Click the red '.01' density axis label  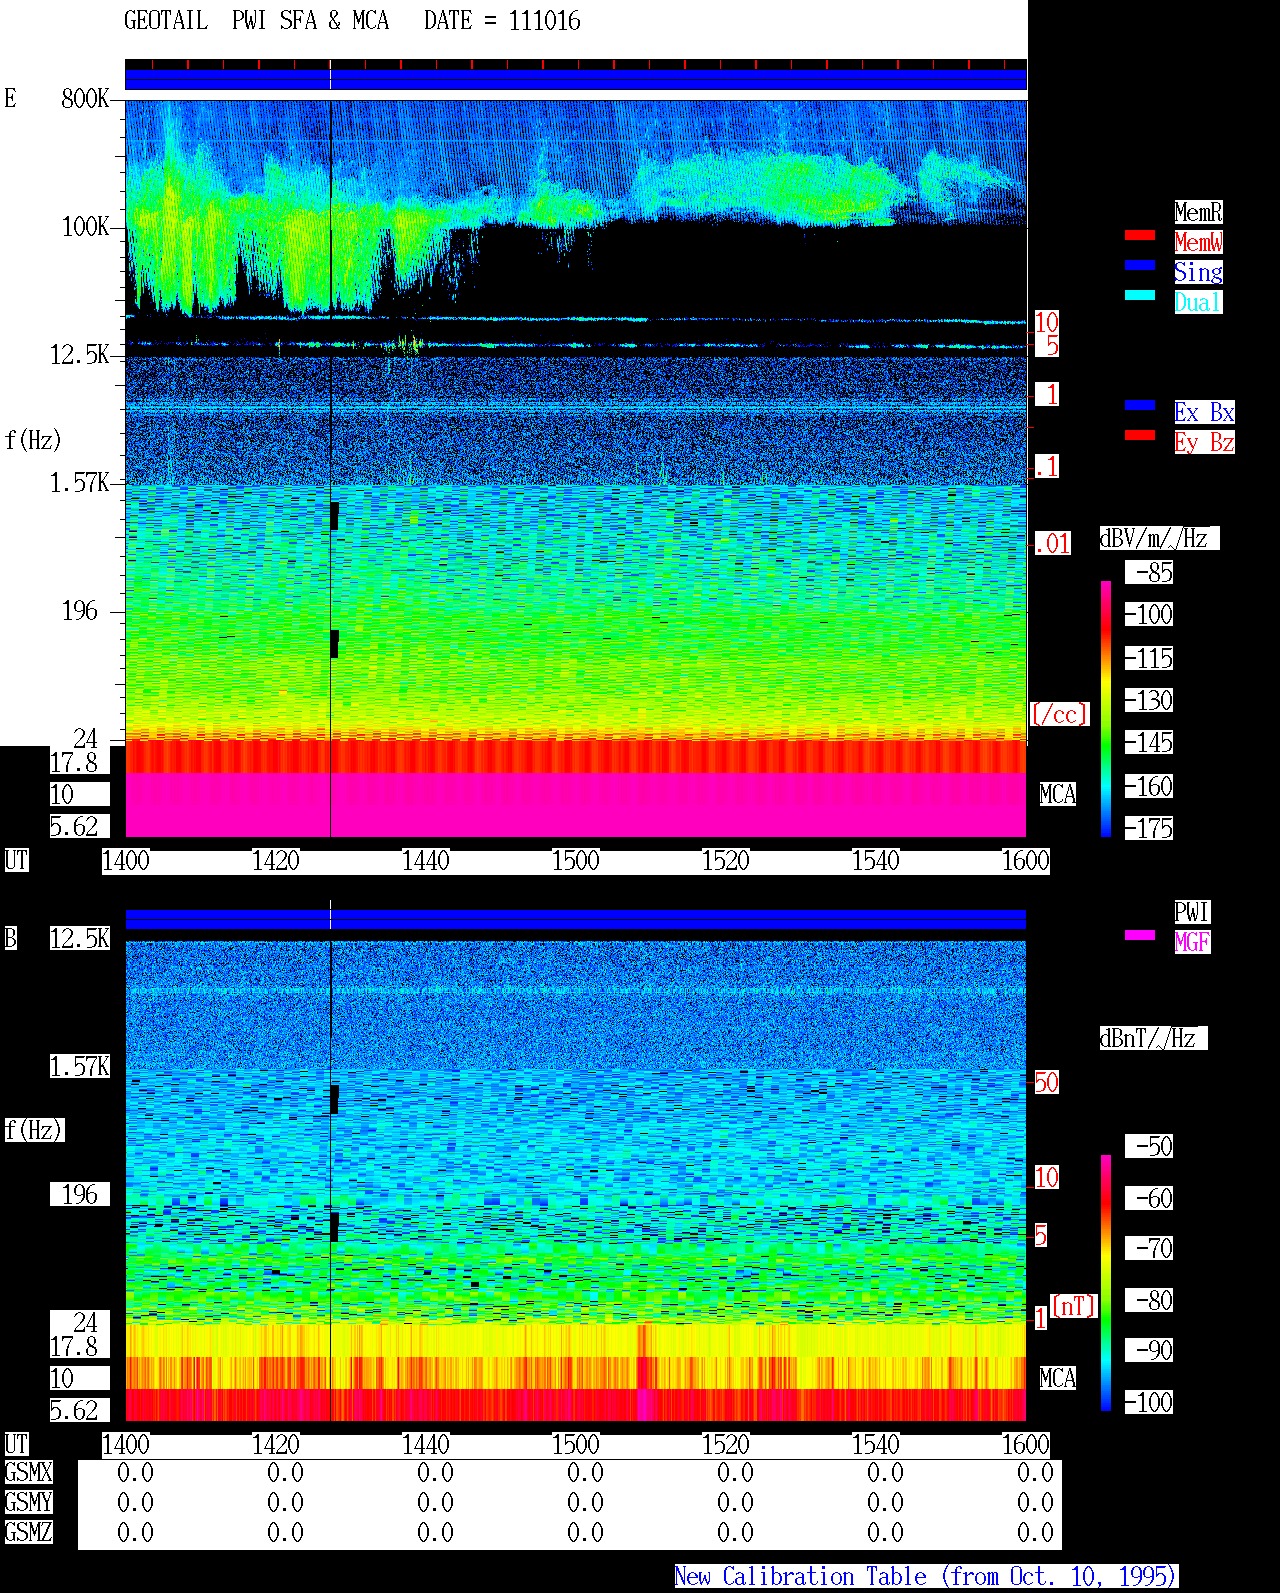click(1052, 544)
